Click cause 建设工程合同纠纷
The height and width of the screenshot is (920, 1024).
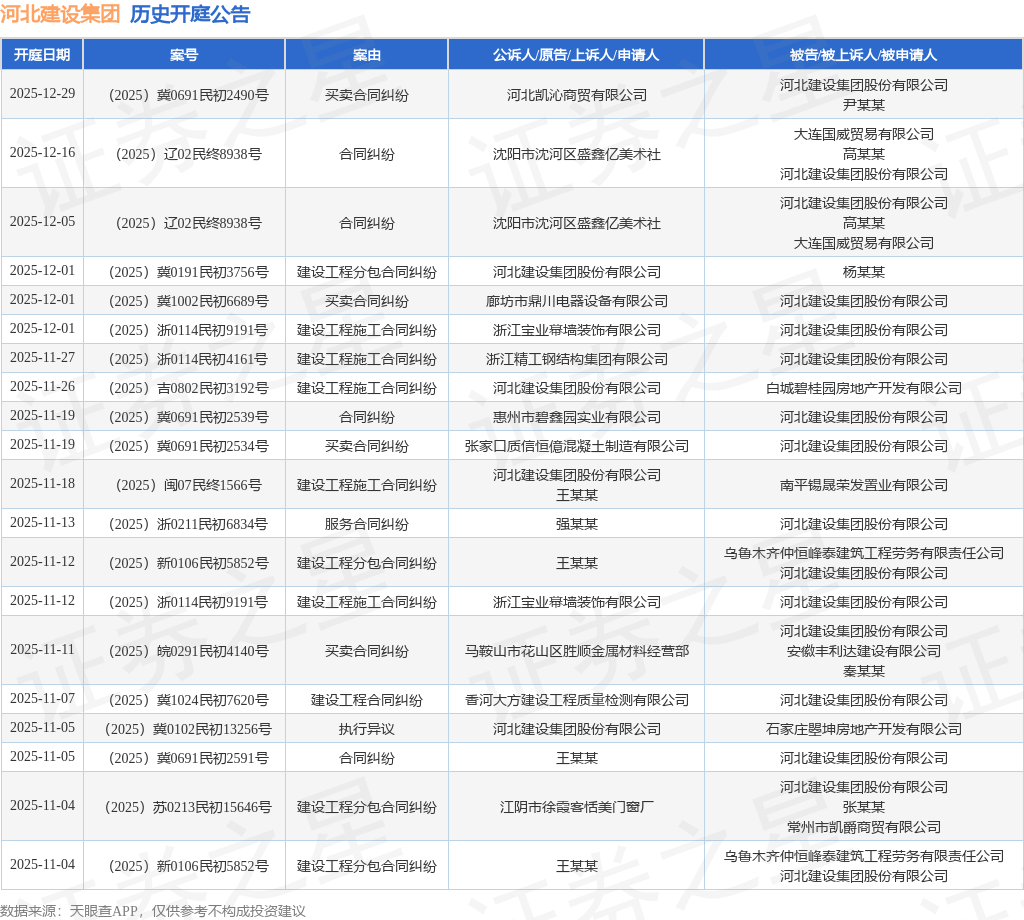coord(366,701)
